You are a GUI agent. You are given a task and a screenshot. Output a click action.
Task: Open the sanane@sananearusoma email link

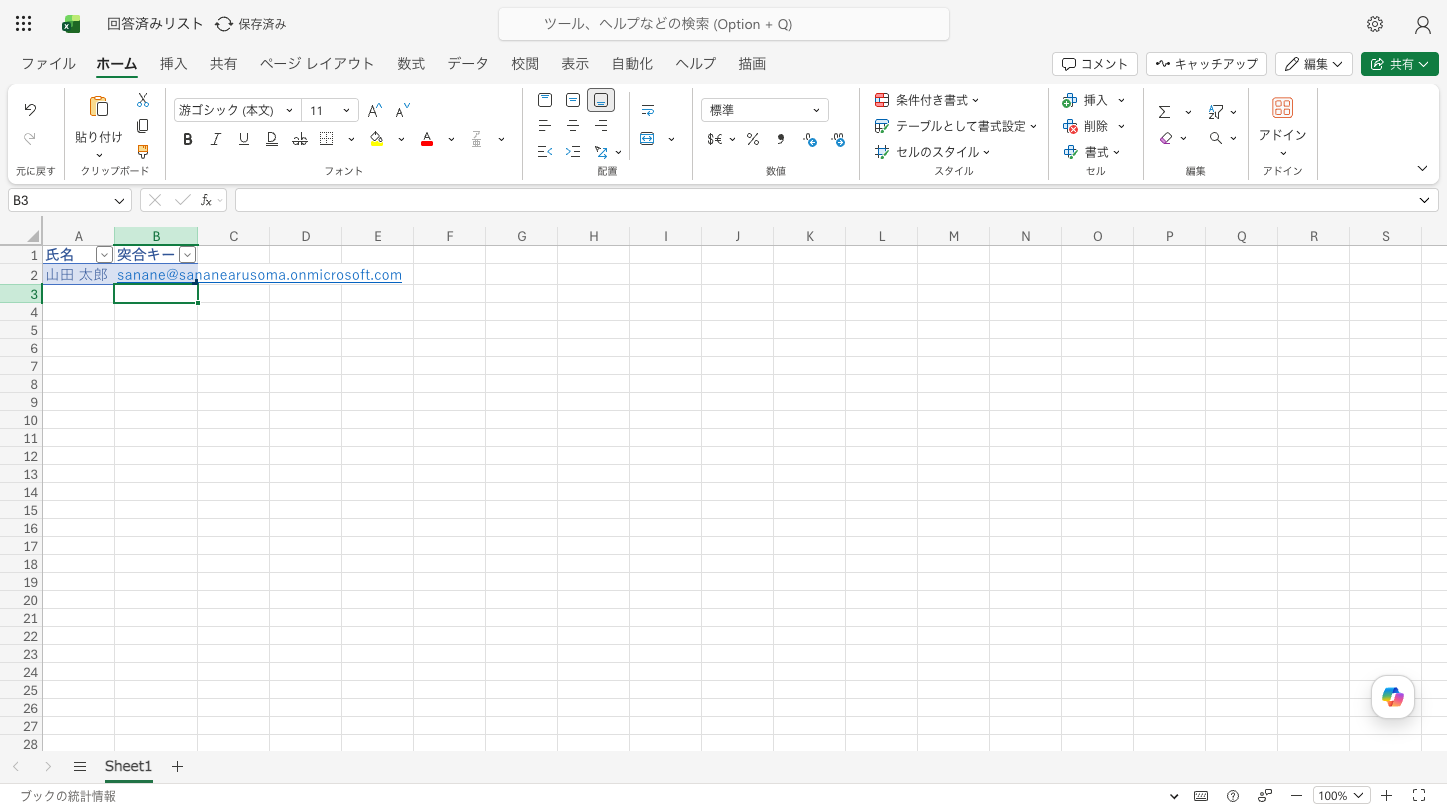pos(259,275)
